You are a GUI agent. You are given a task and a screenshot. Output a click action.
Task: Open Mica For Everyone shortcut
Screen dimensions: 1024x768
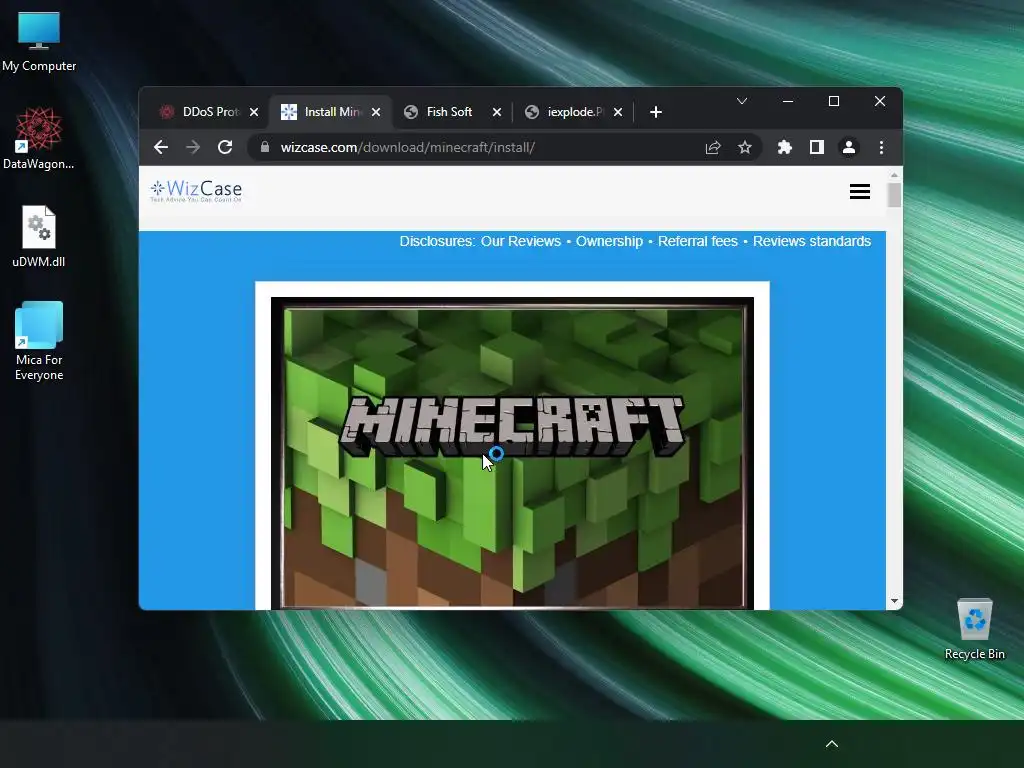39,341
